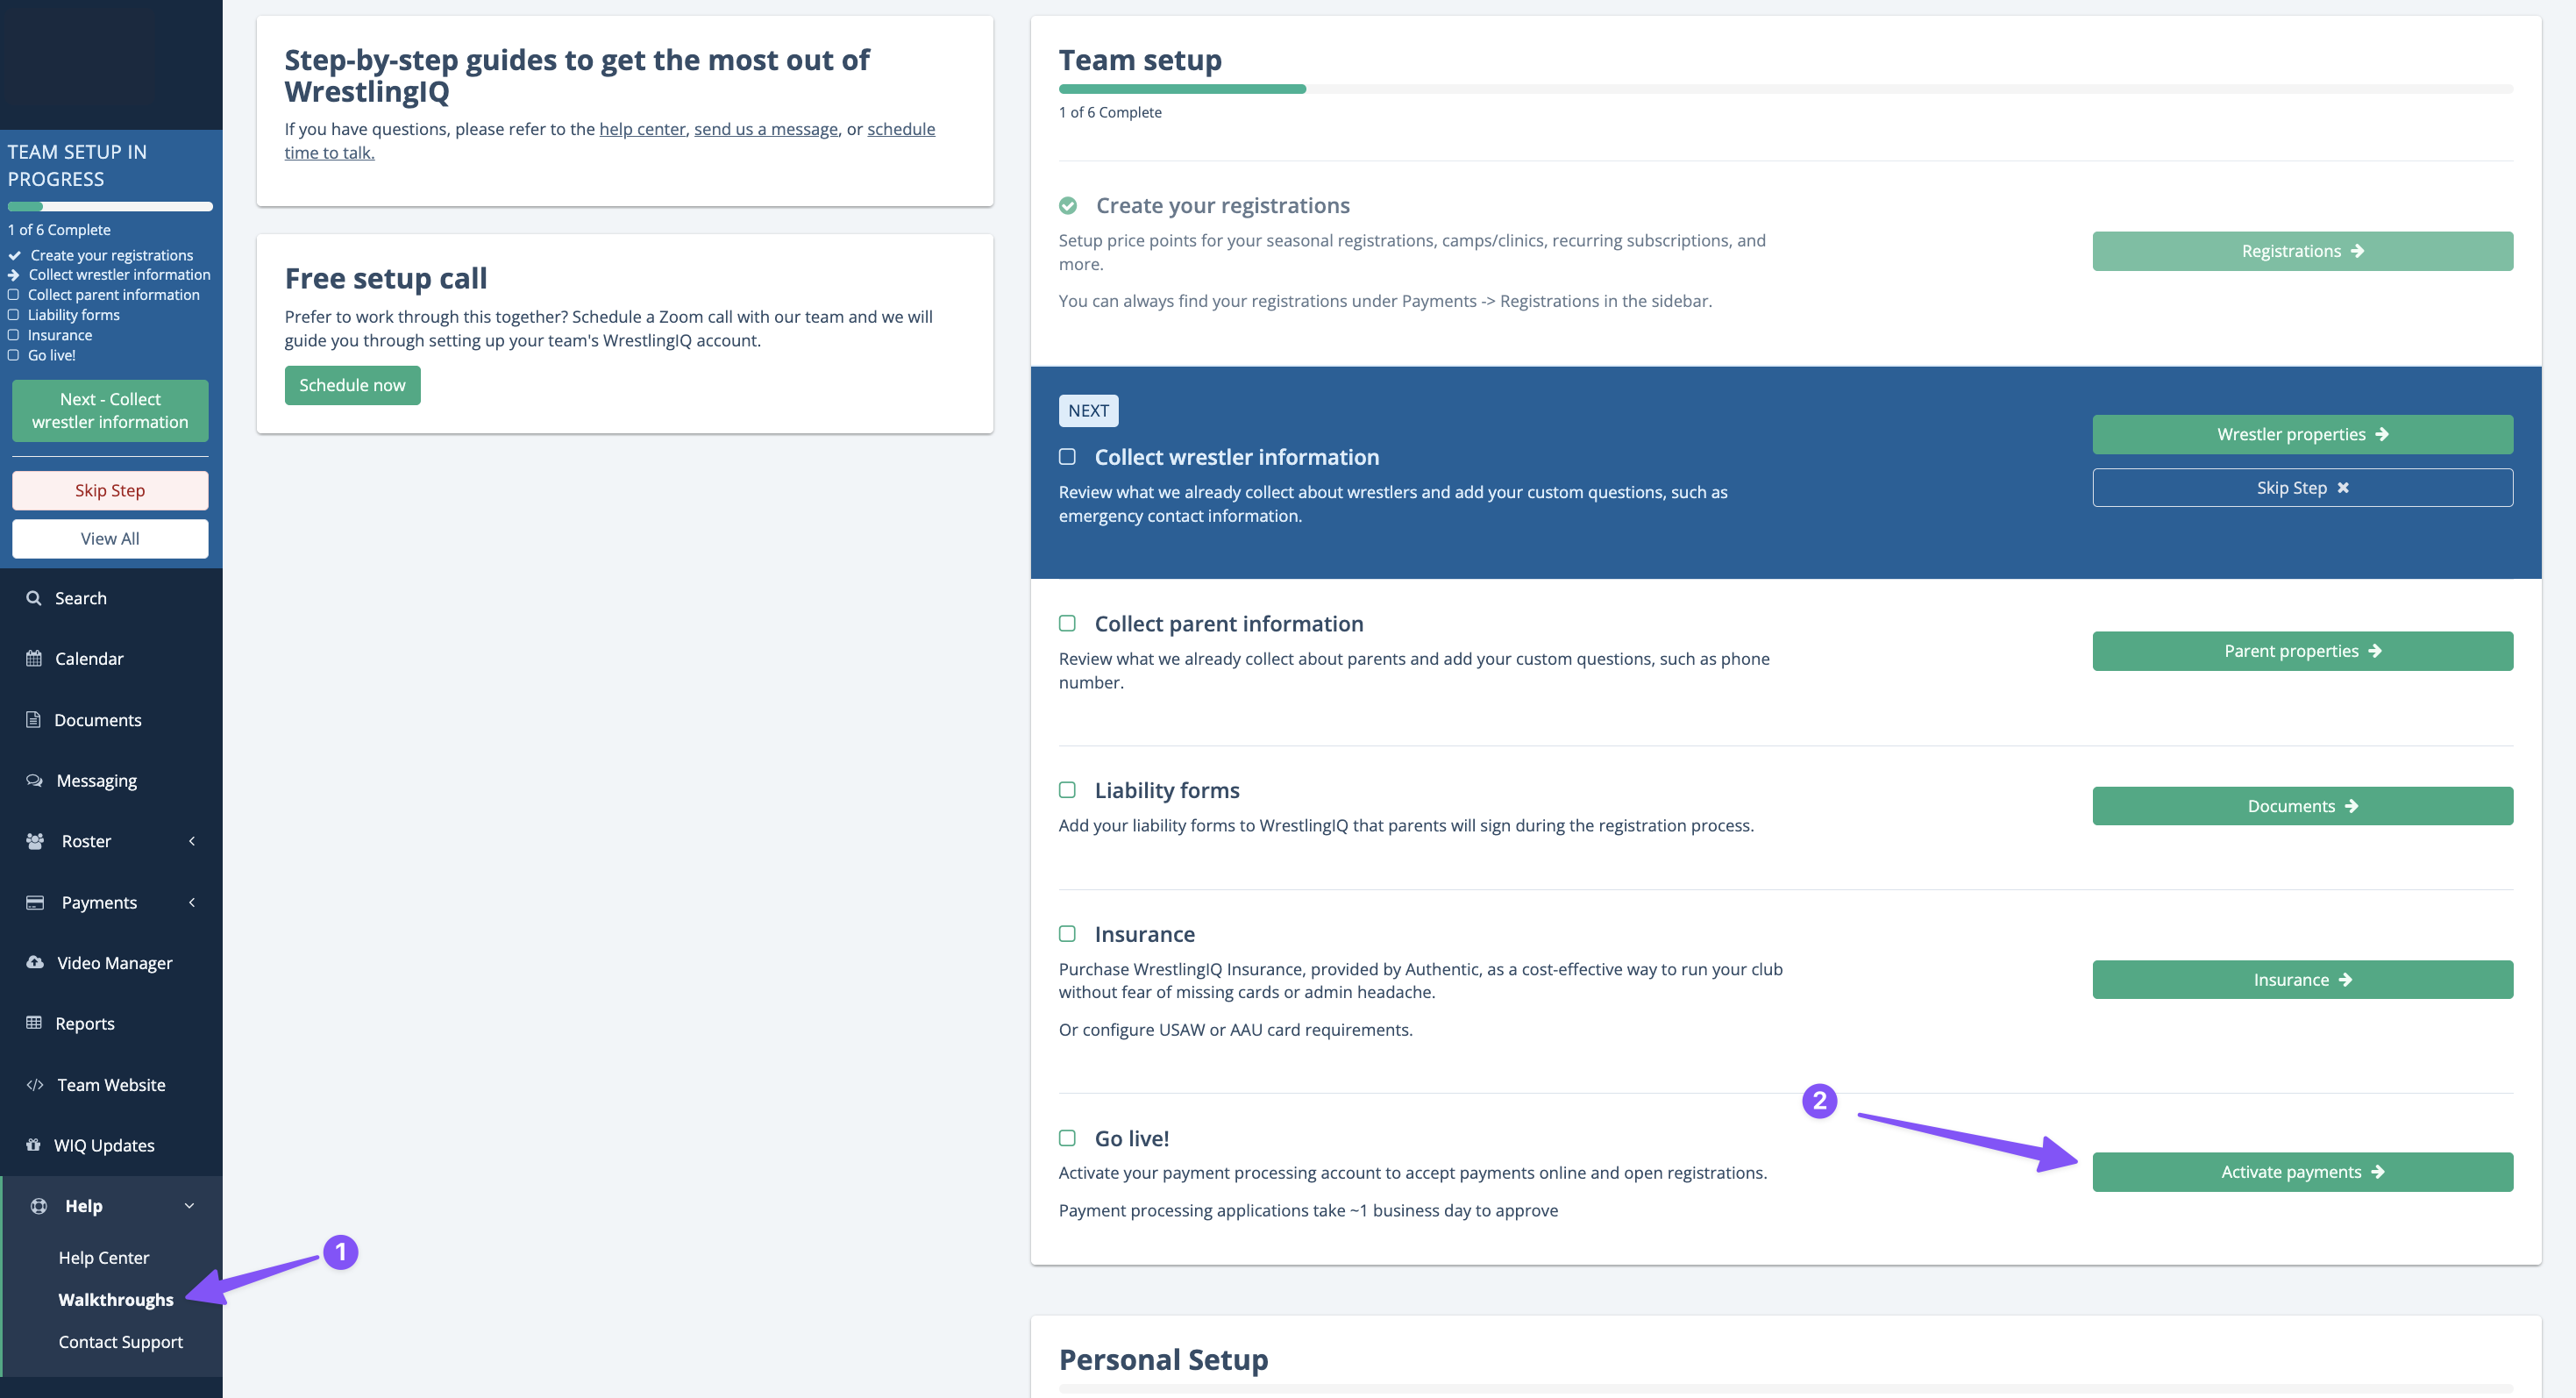Click the arrow icon on Parent properties button
Viewport: 2576px width, 1398px height.
pyautogui.click(x=2375, y=651)
